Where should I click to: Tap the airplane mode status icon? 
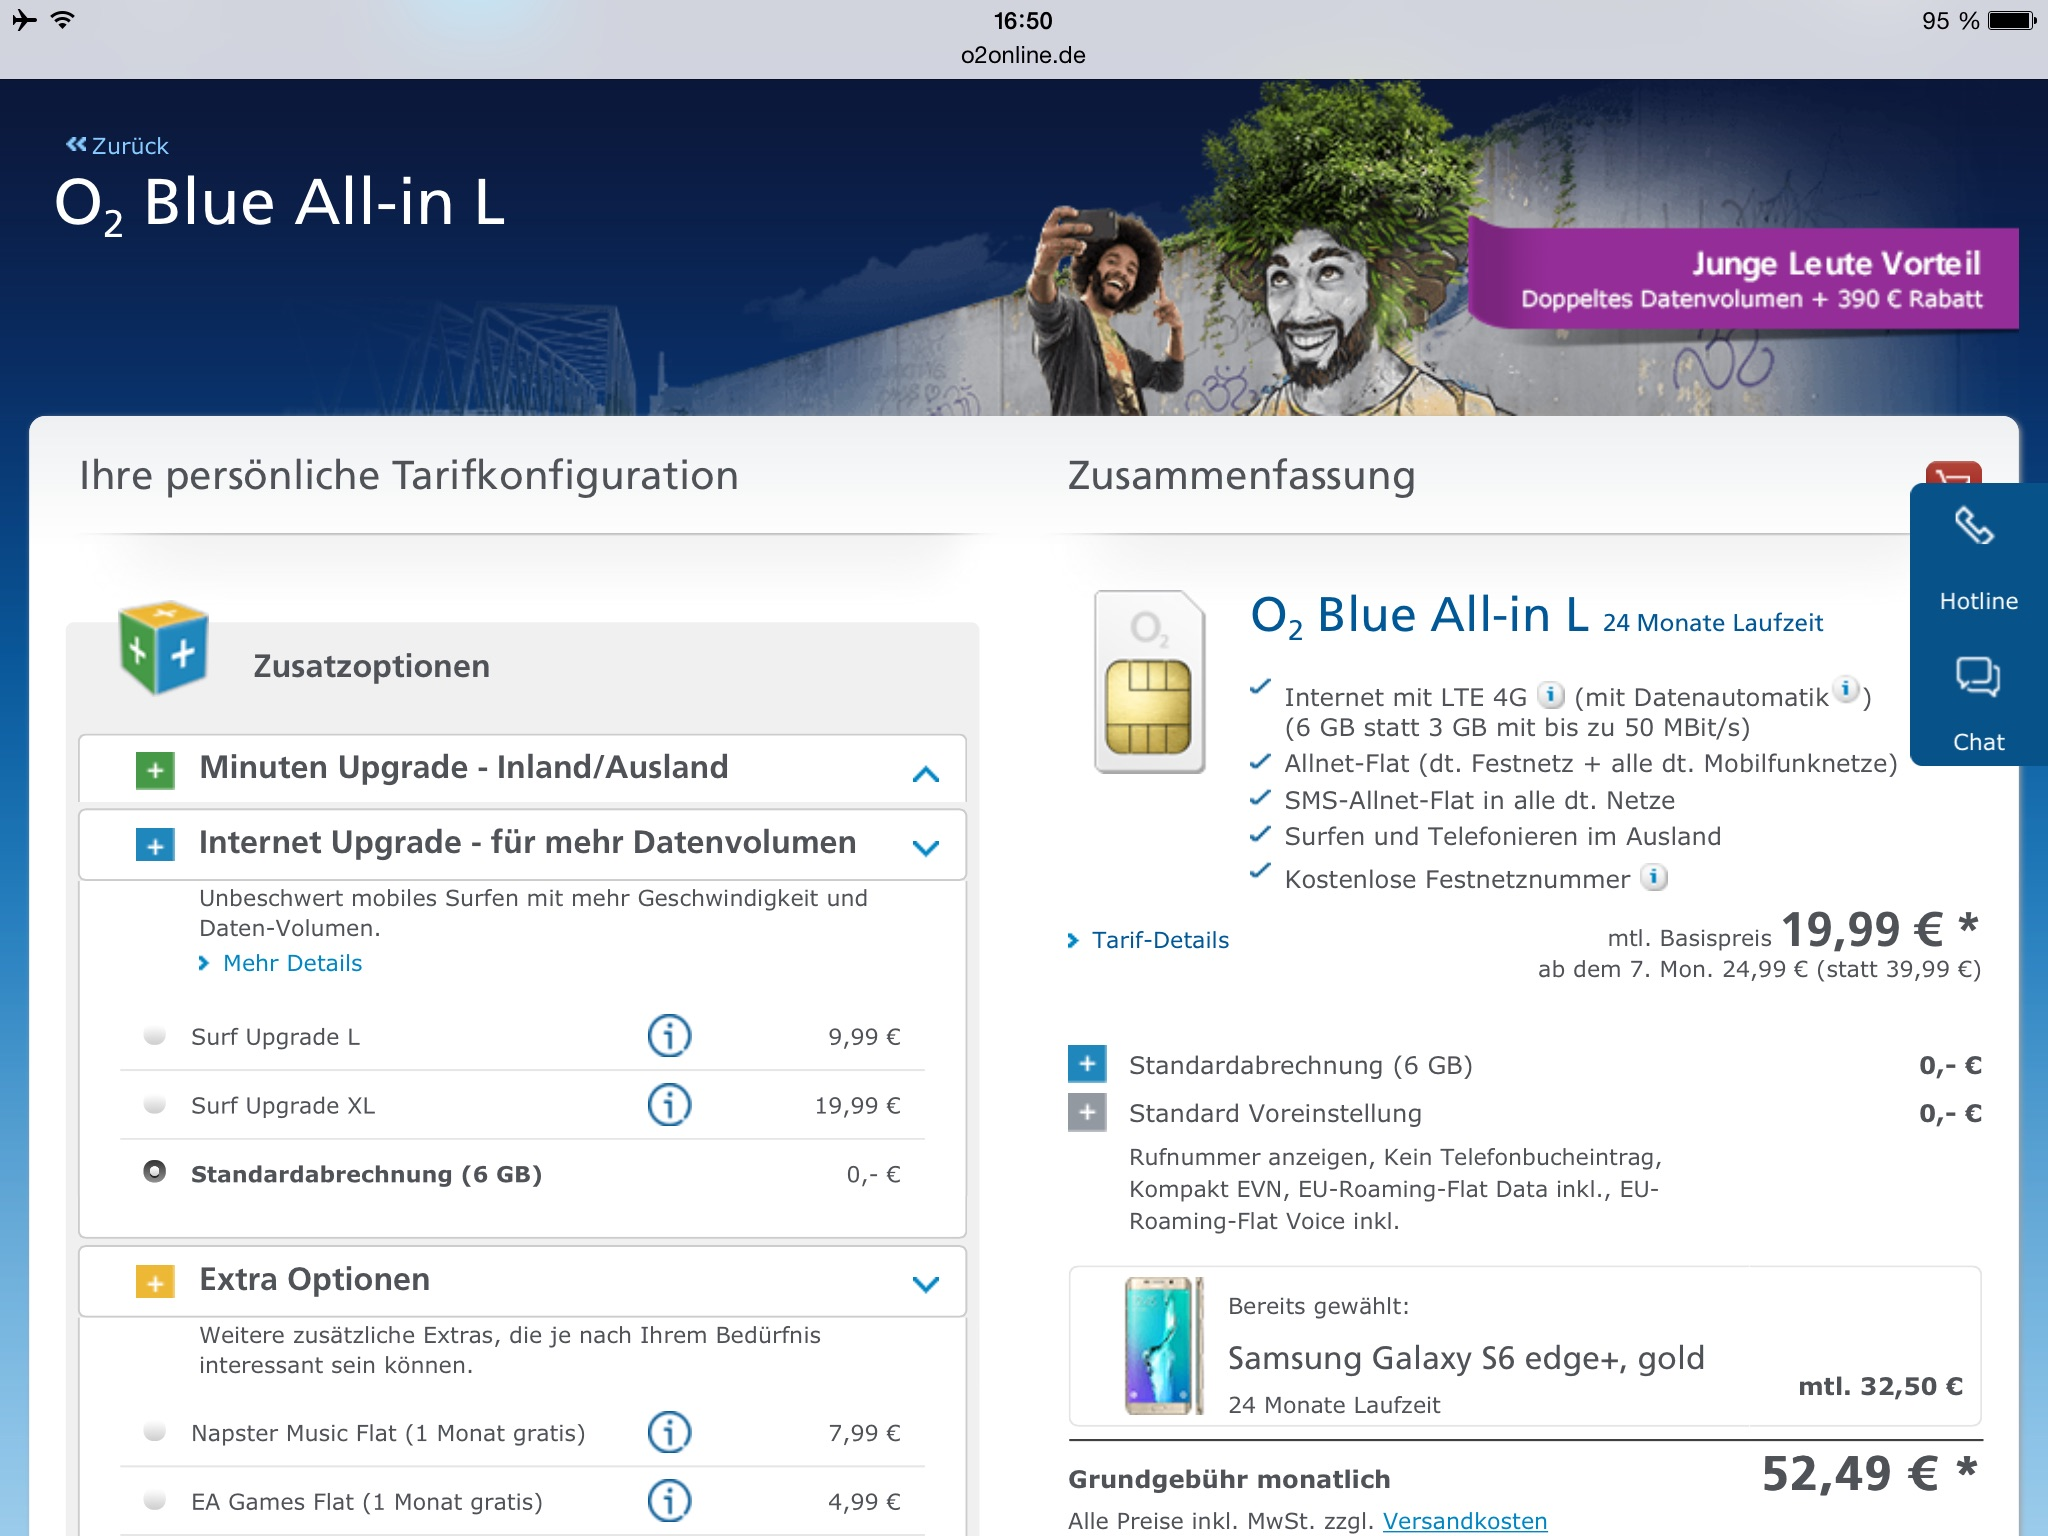click(25, 20)
